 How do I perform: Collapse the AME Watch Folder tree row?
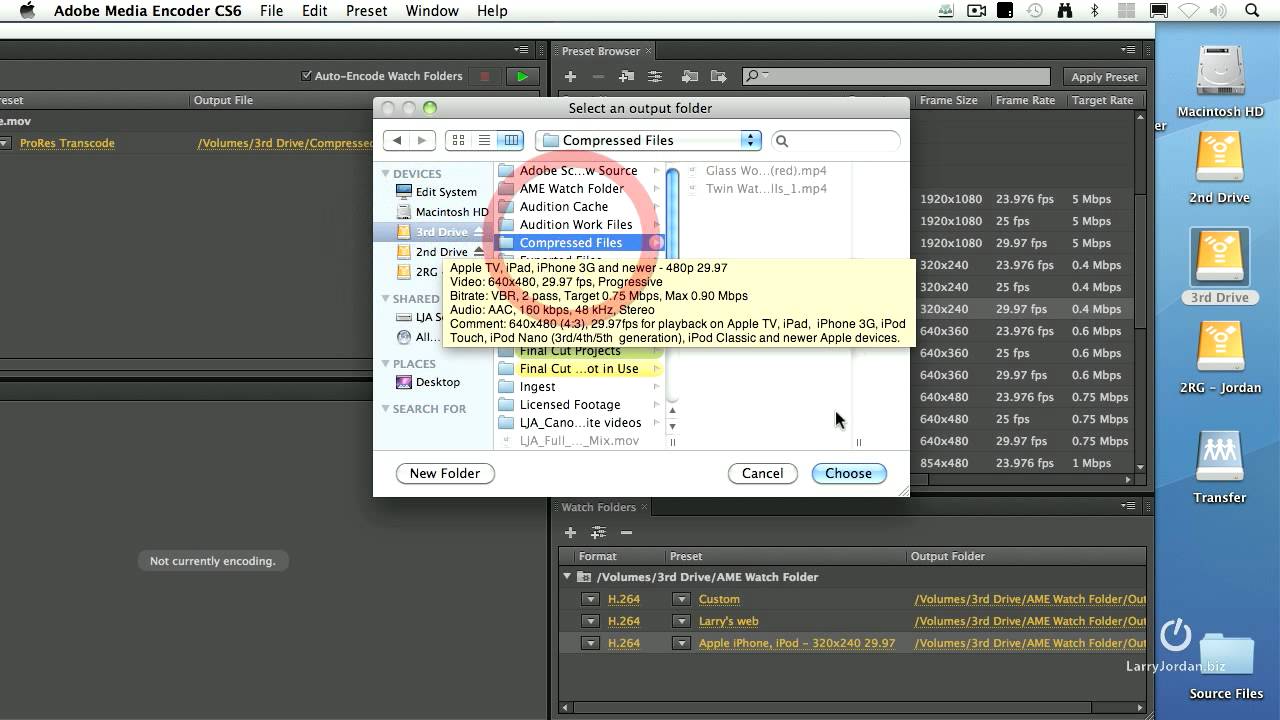567,577
